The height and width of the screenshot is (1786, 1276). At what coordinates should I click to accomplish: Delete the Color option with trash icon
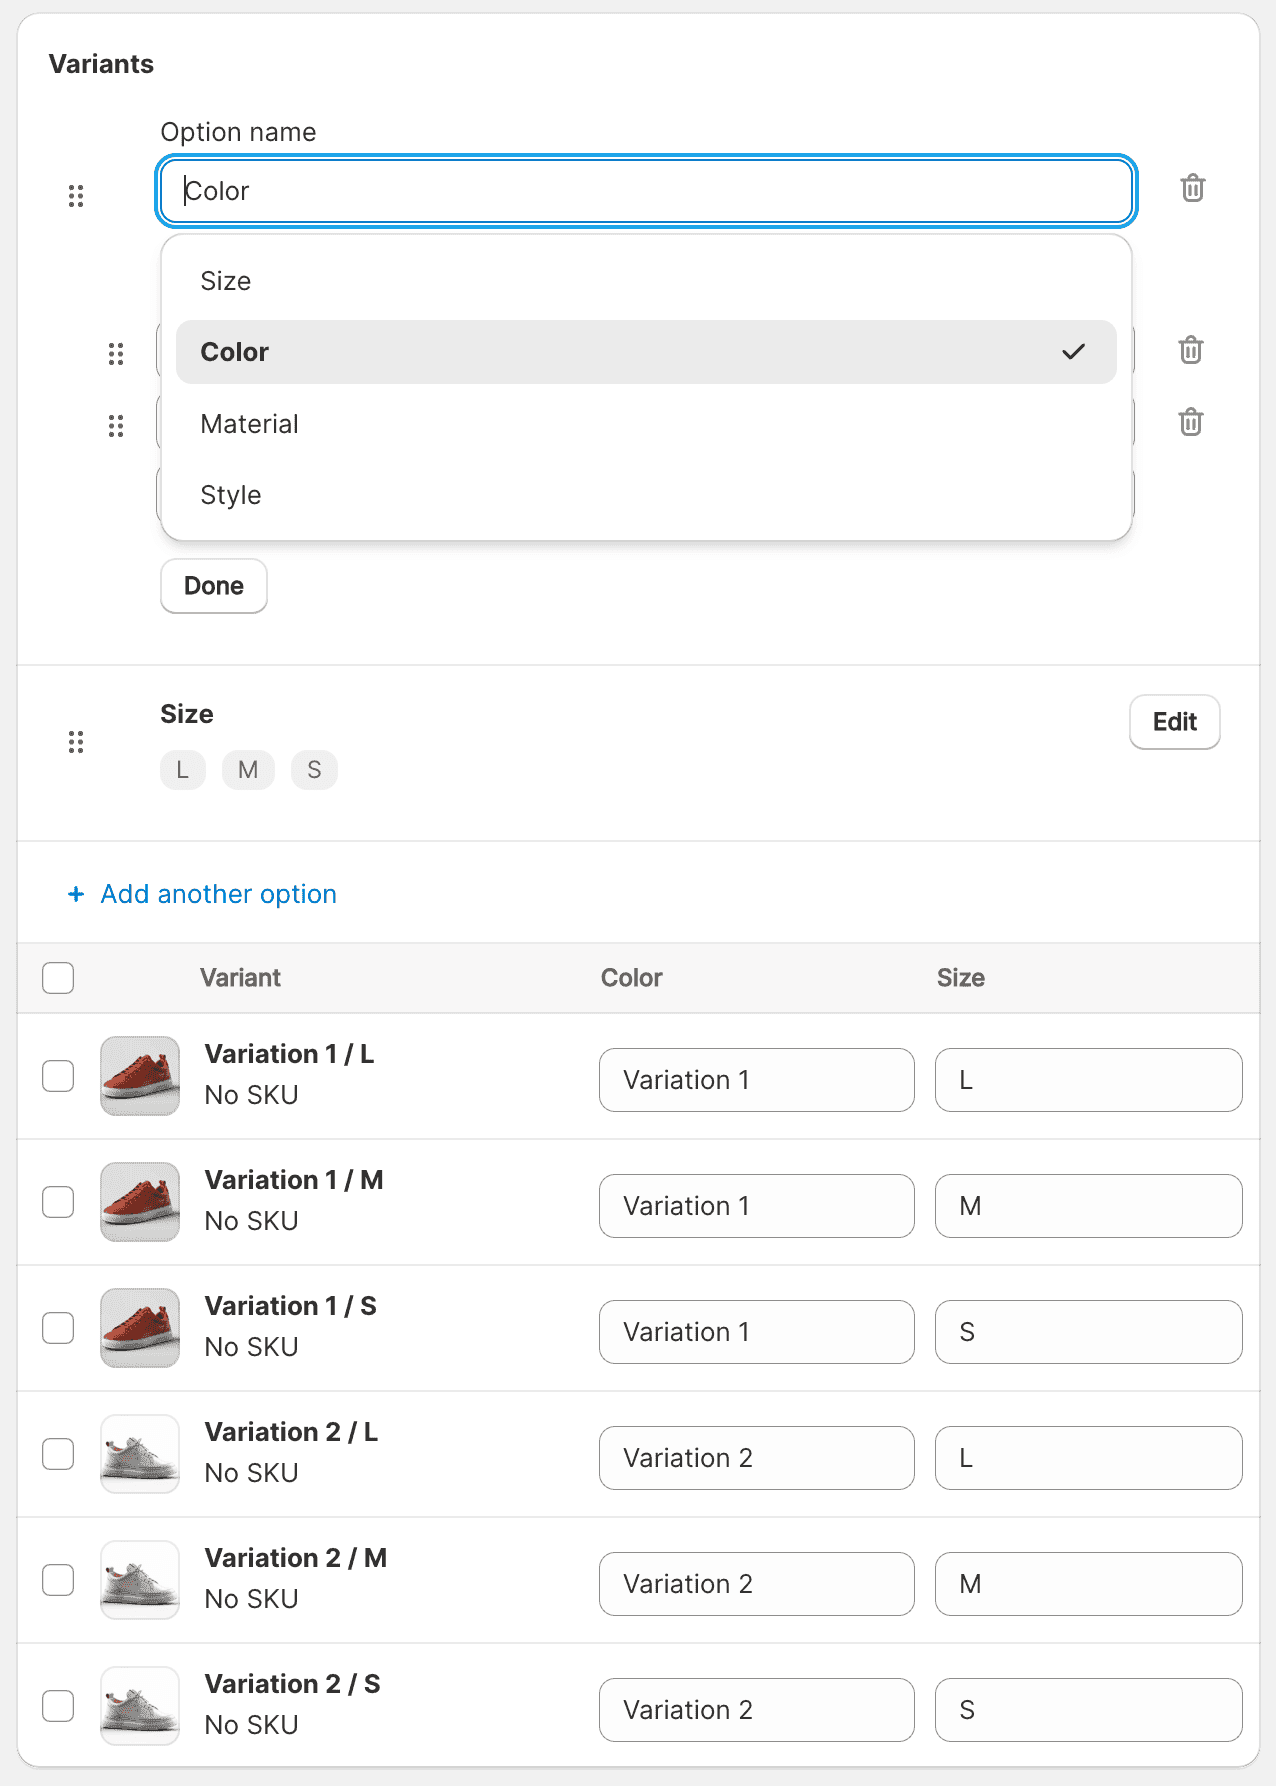coord(1192,188)
